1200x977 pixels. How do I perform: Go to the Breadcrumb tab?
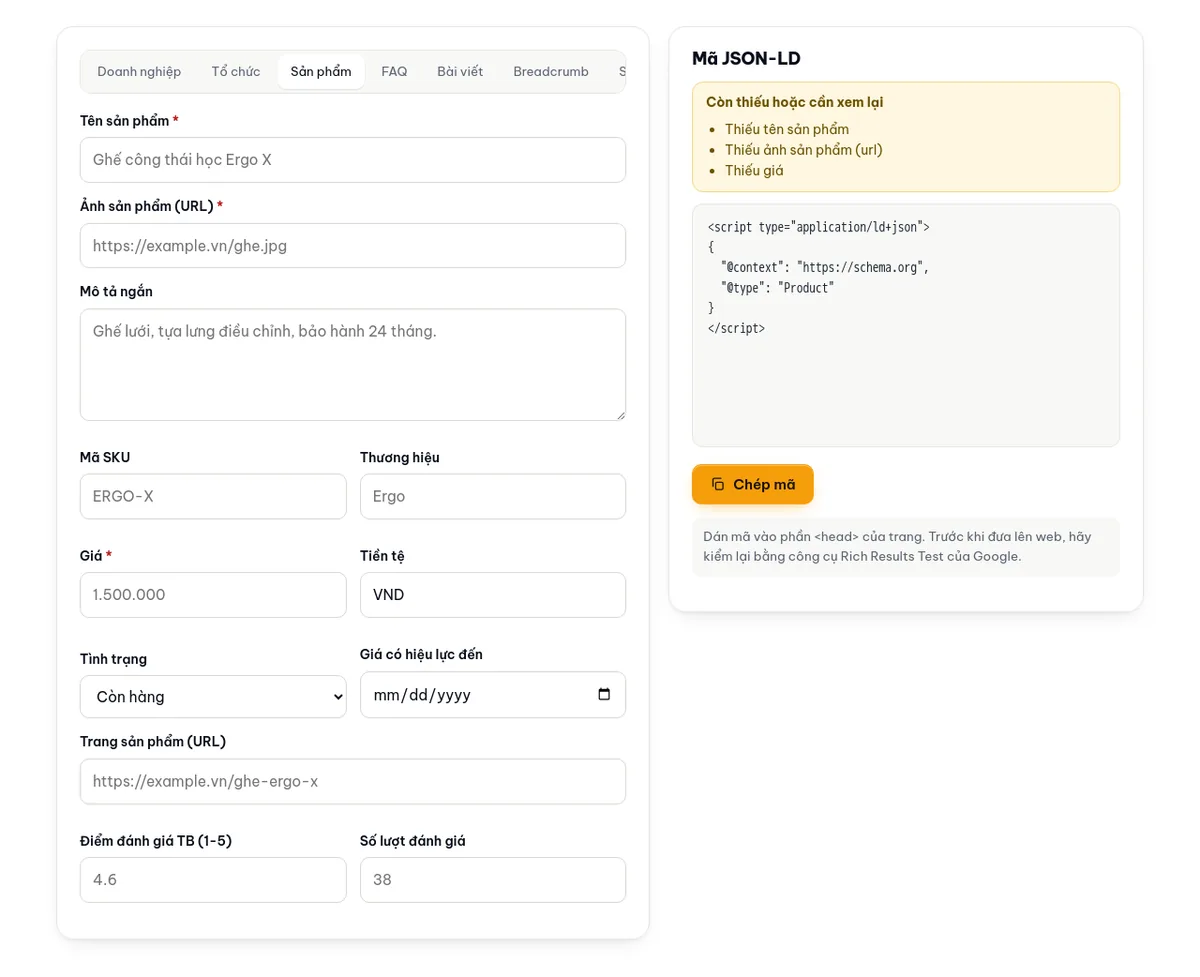tap(551, 72)
